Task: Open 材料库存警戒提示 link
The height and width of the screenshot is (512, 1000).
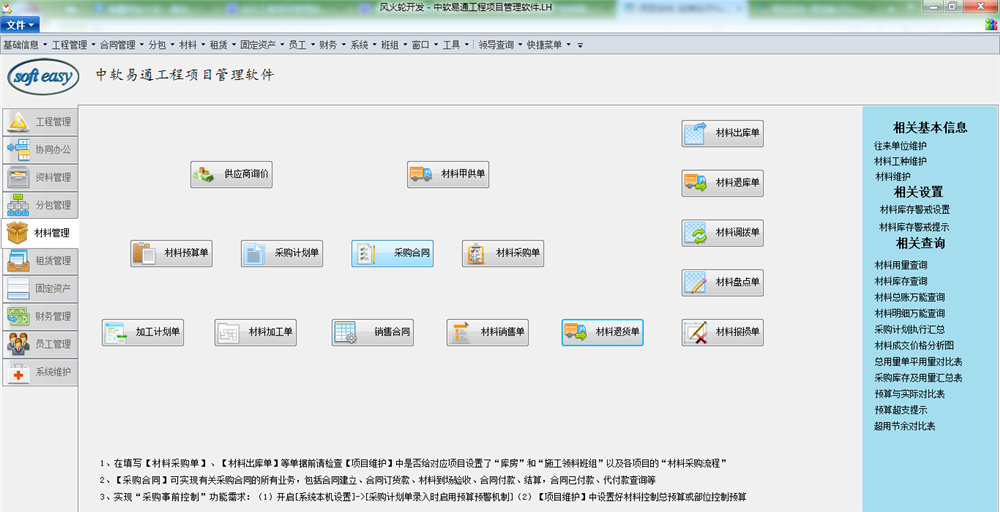Action: [x=915, y=226]
